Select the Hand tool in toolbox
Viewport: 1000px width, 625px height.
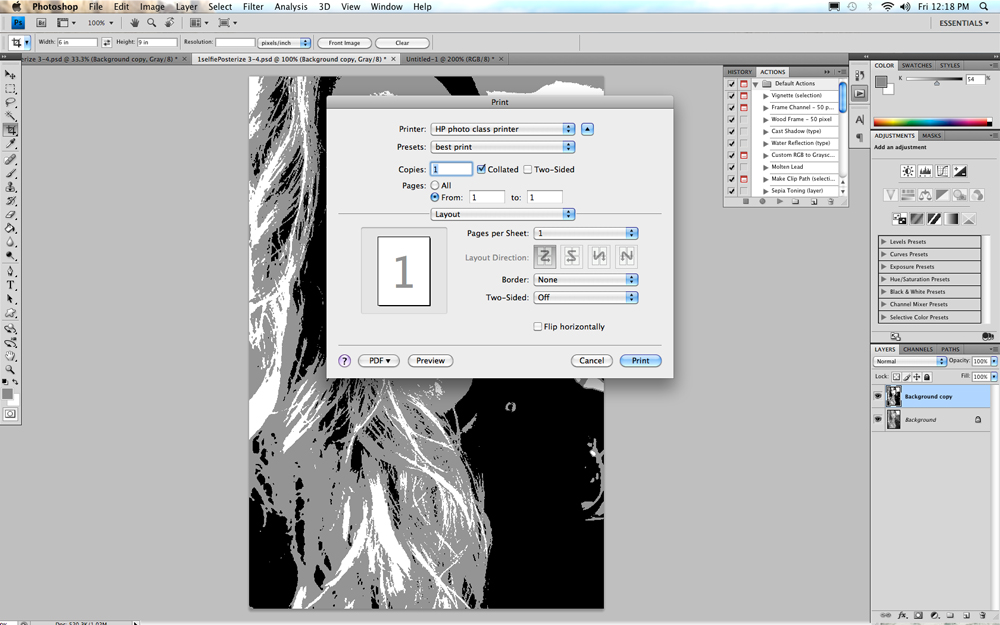[10, 356]
